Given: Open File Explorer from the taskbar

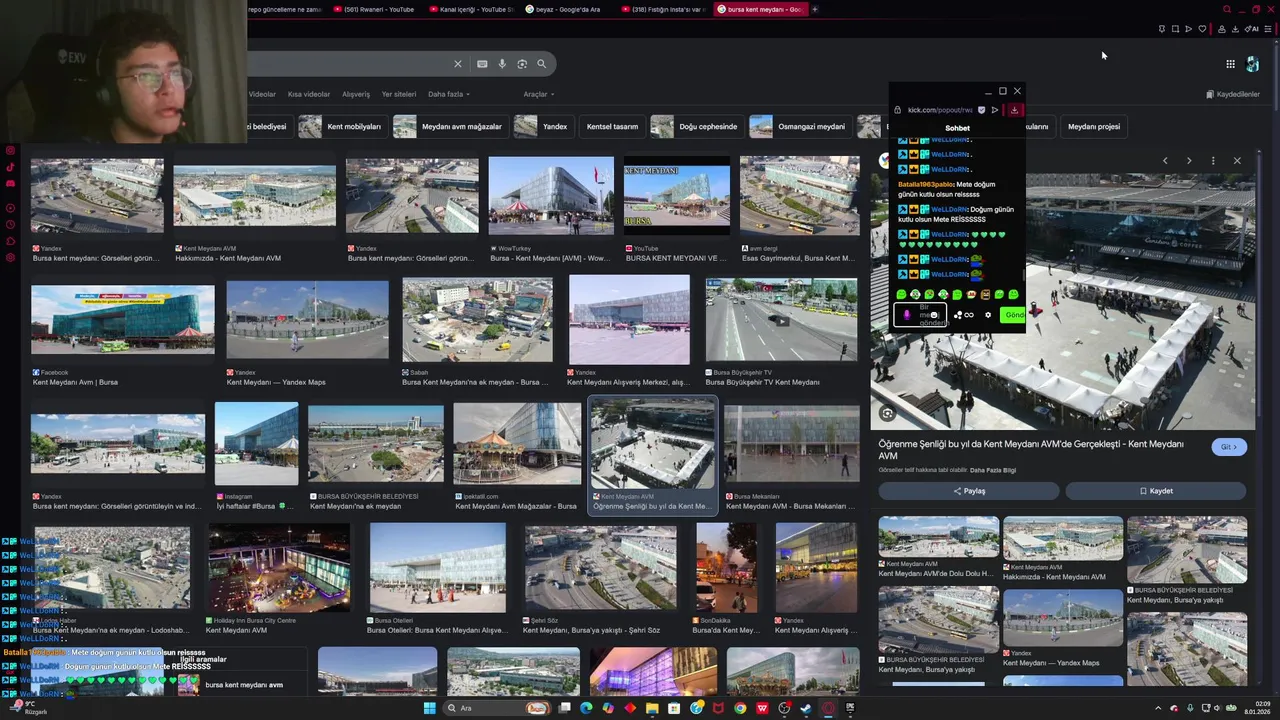Looking at the screenshot, I should [x=652, y=708].
